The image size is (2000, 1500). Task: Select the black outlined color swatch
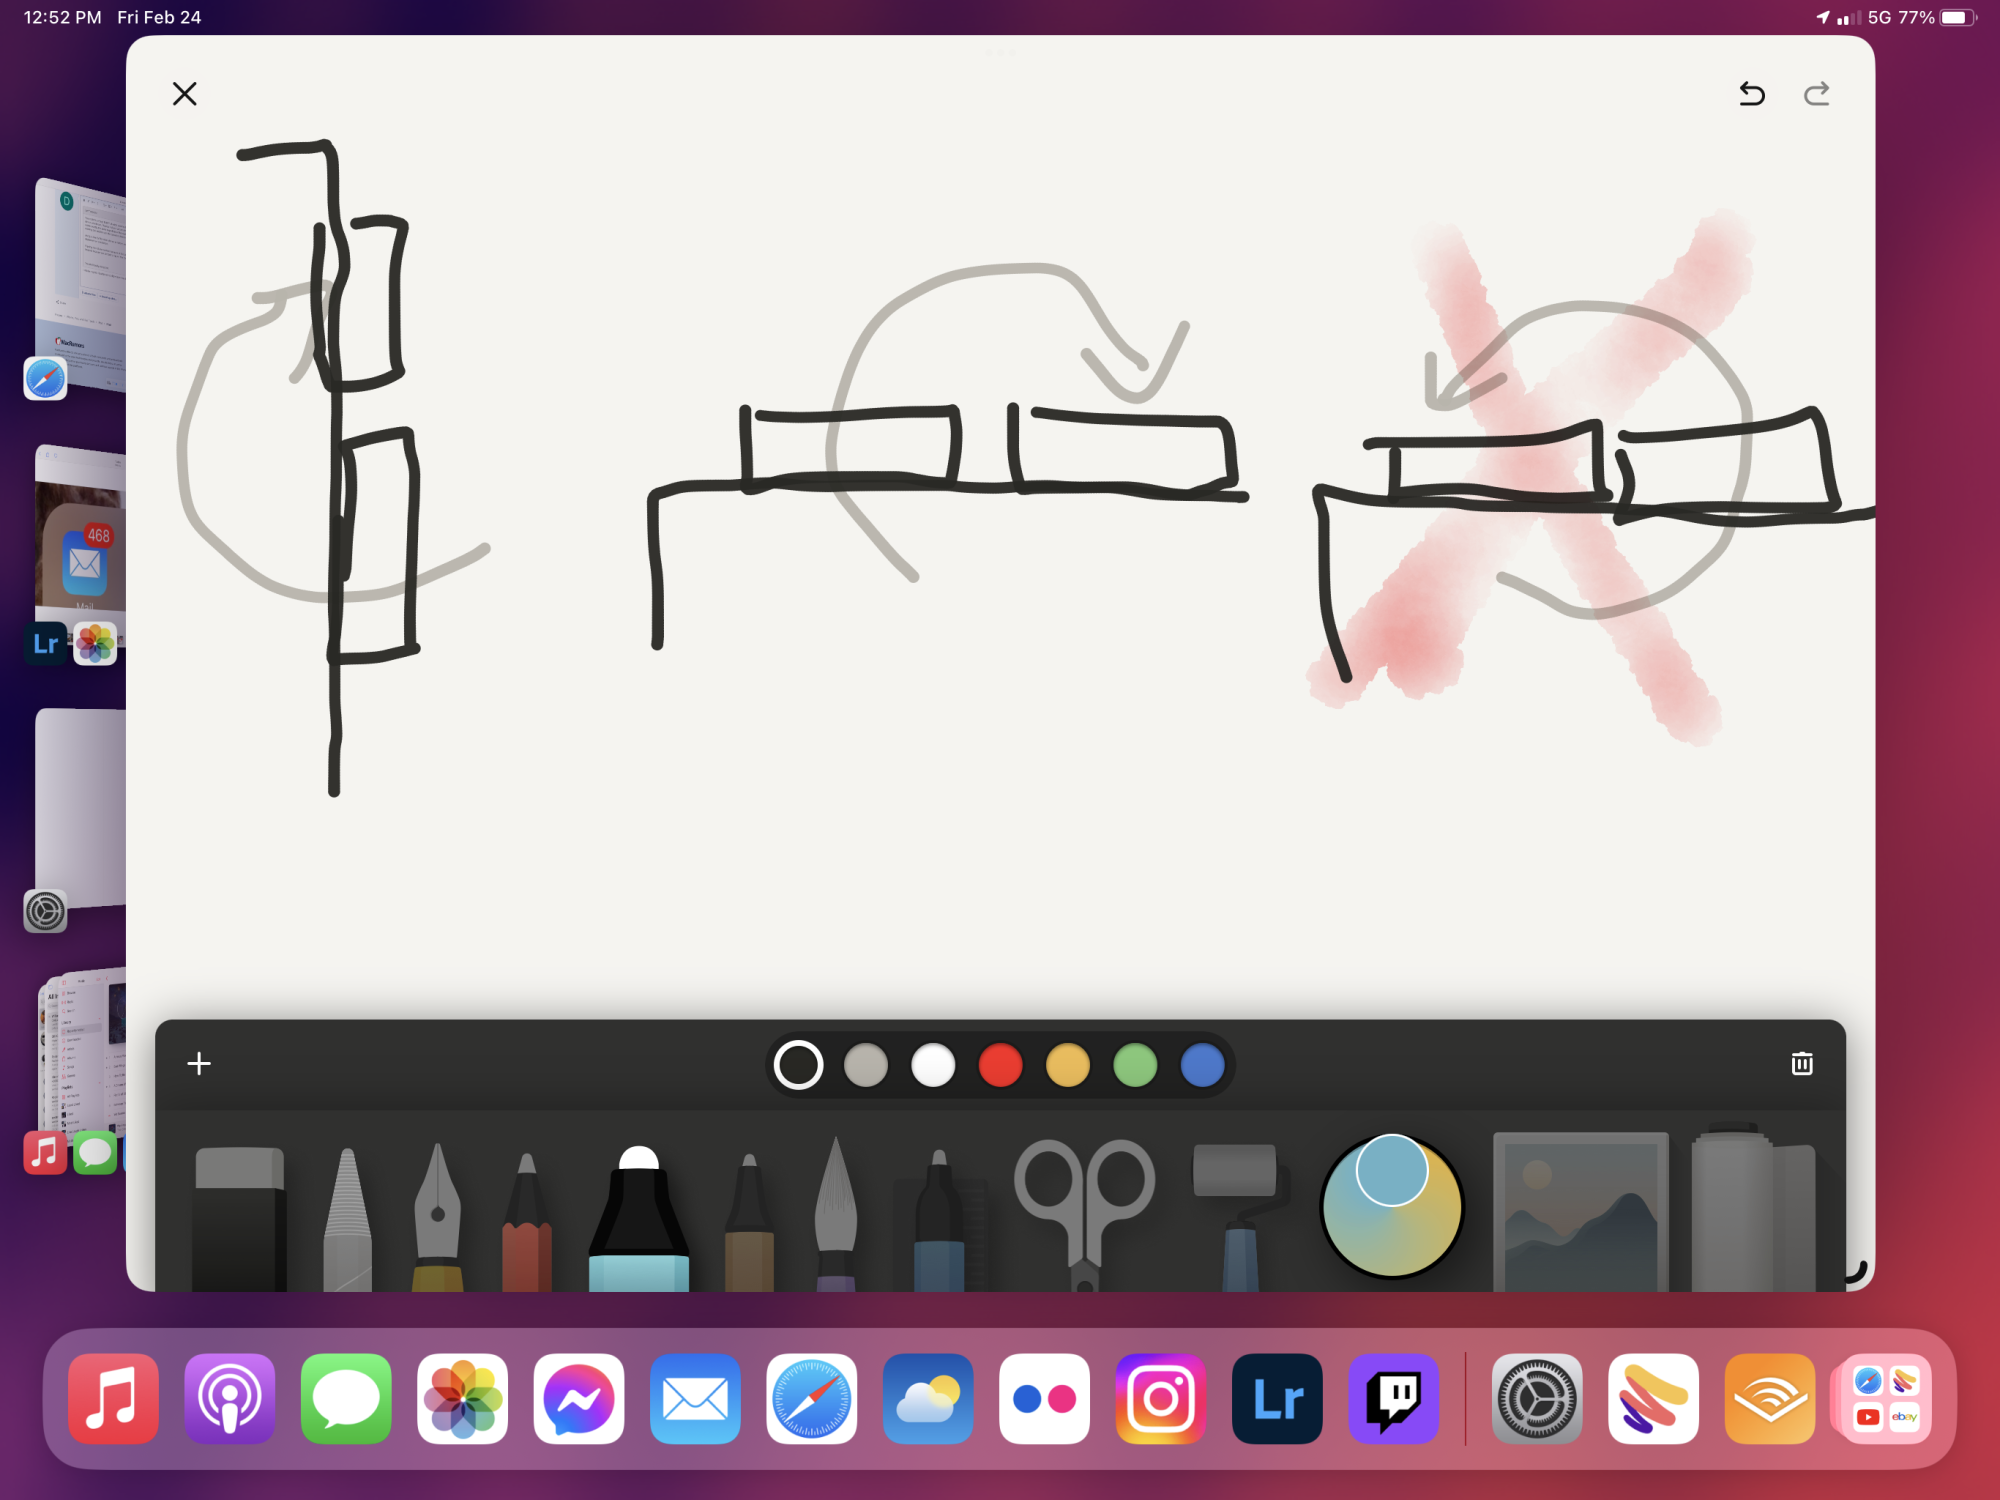click(x=799, y=1065)
